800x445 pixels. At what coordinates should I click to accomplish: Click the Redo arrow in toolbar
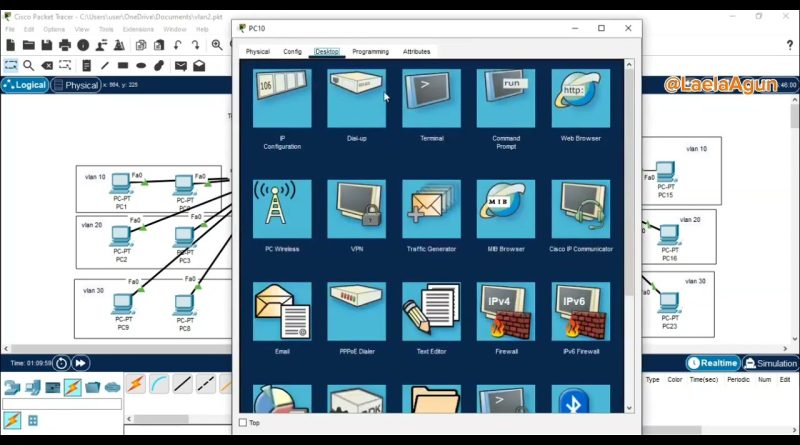point(195,45)
